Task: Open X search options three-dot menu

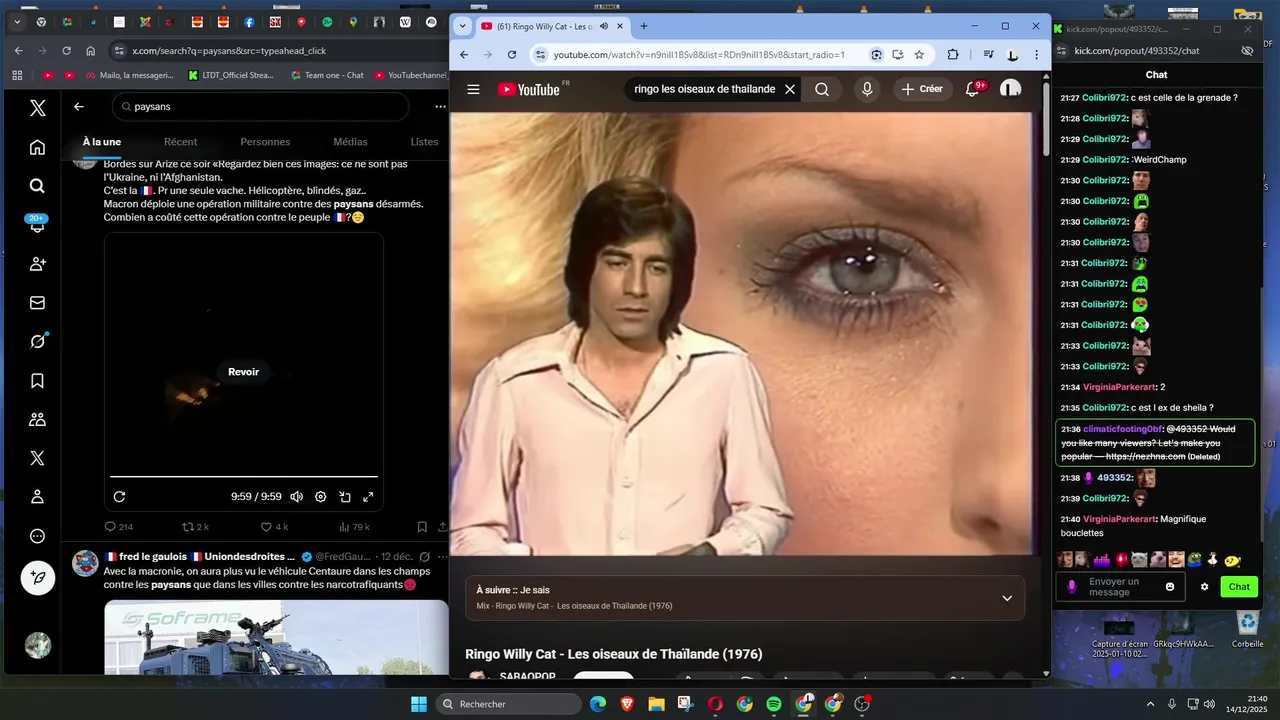Action: 440,106
